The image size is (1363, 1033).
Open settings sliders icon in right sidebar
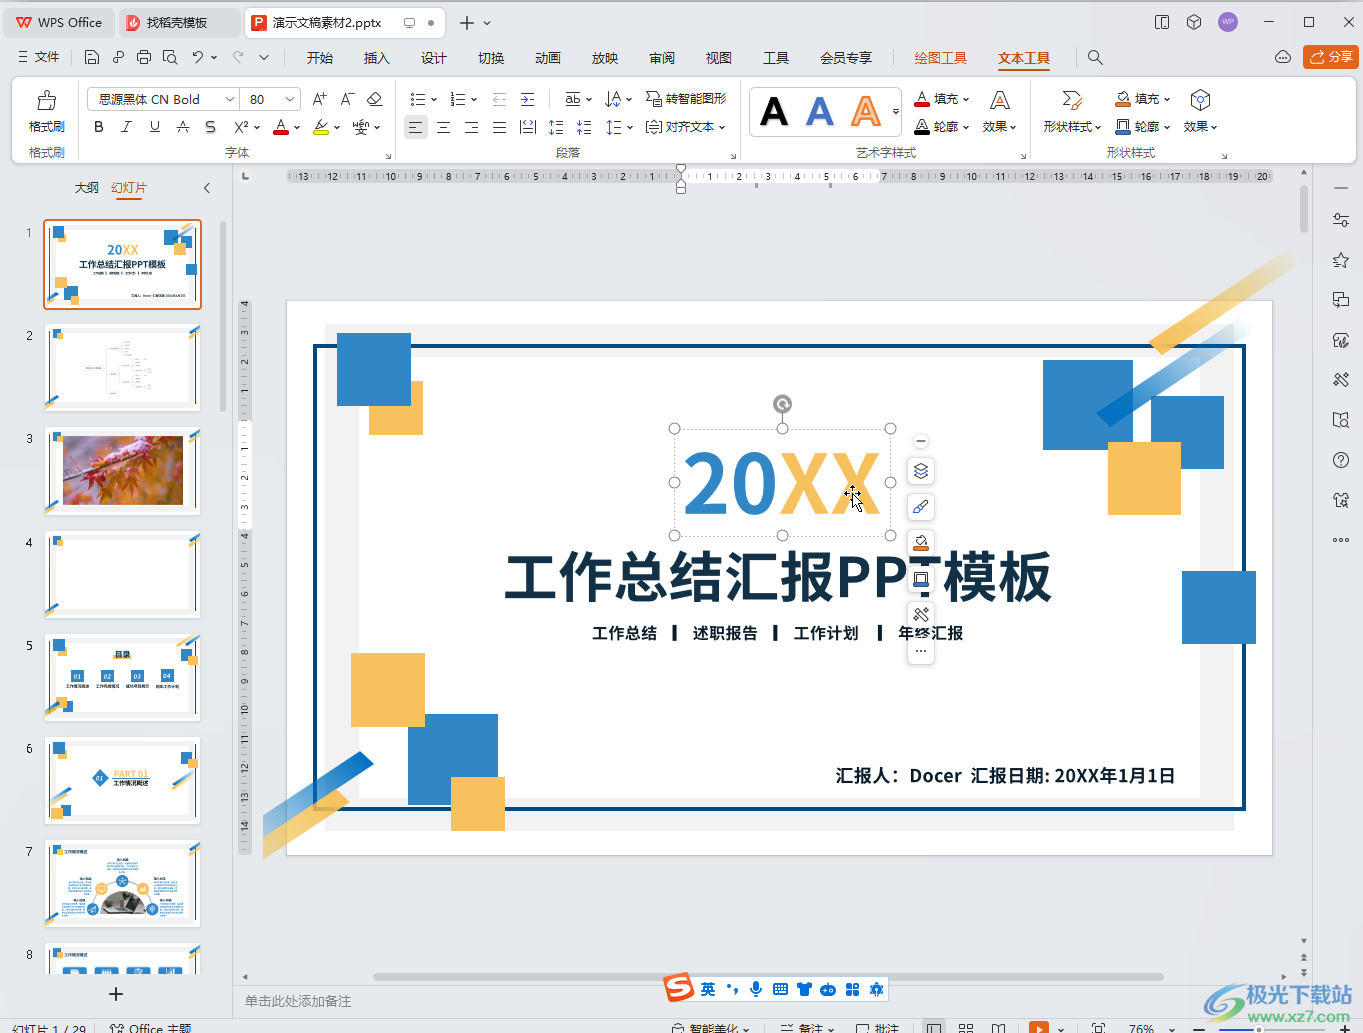coord(1341,220)
